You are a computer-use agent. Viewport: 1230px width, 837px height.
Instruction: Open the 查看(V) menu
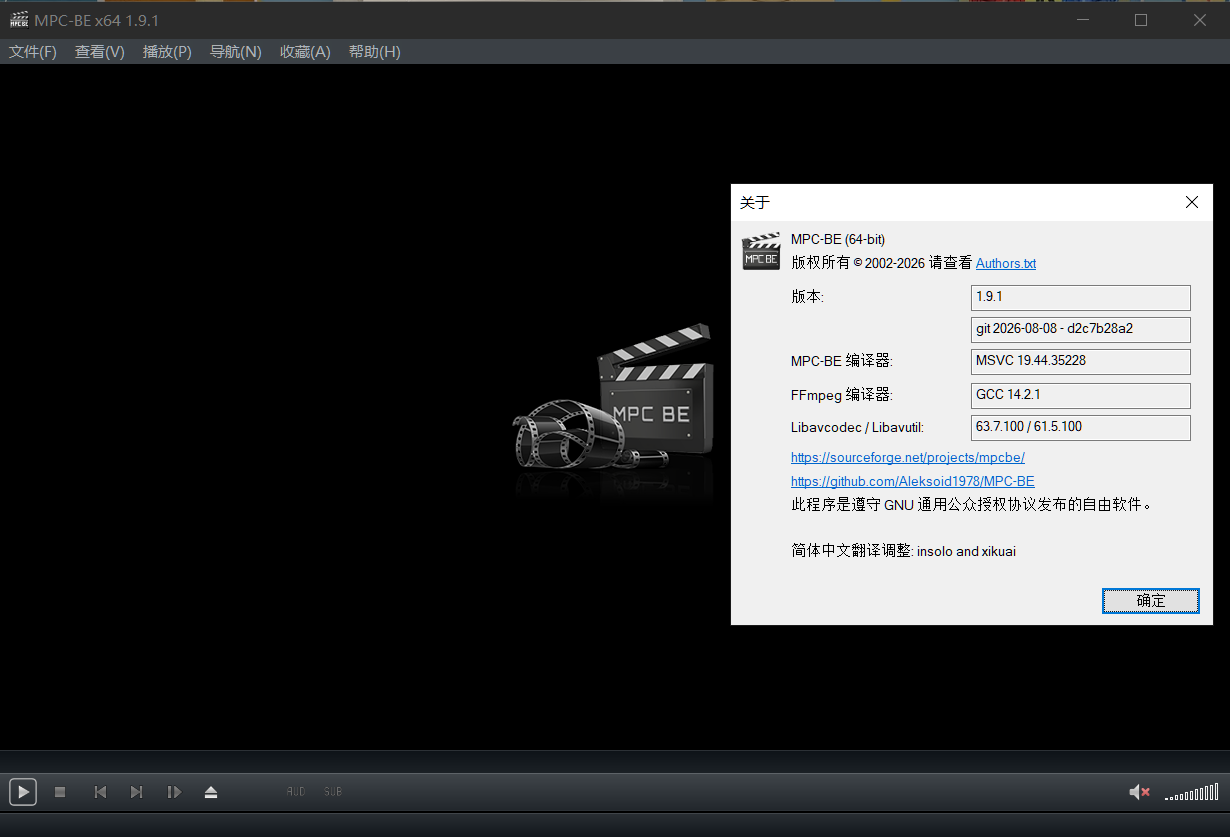[100, 52]
